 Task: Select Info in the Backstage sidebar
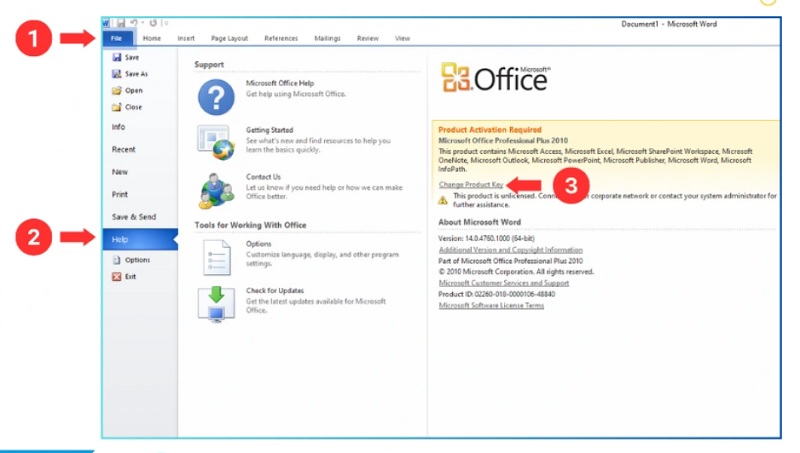click(x=118, y=127)
